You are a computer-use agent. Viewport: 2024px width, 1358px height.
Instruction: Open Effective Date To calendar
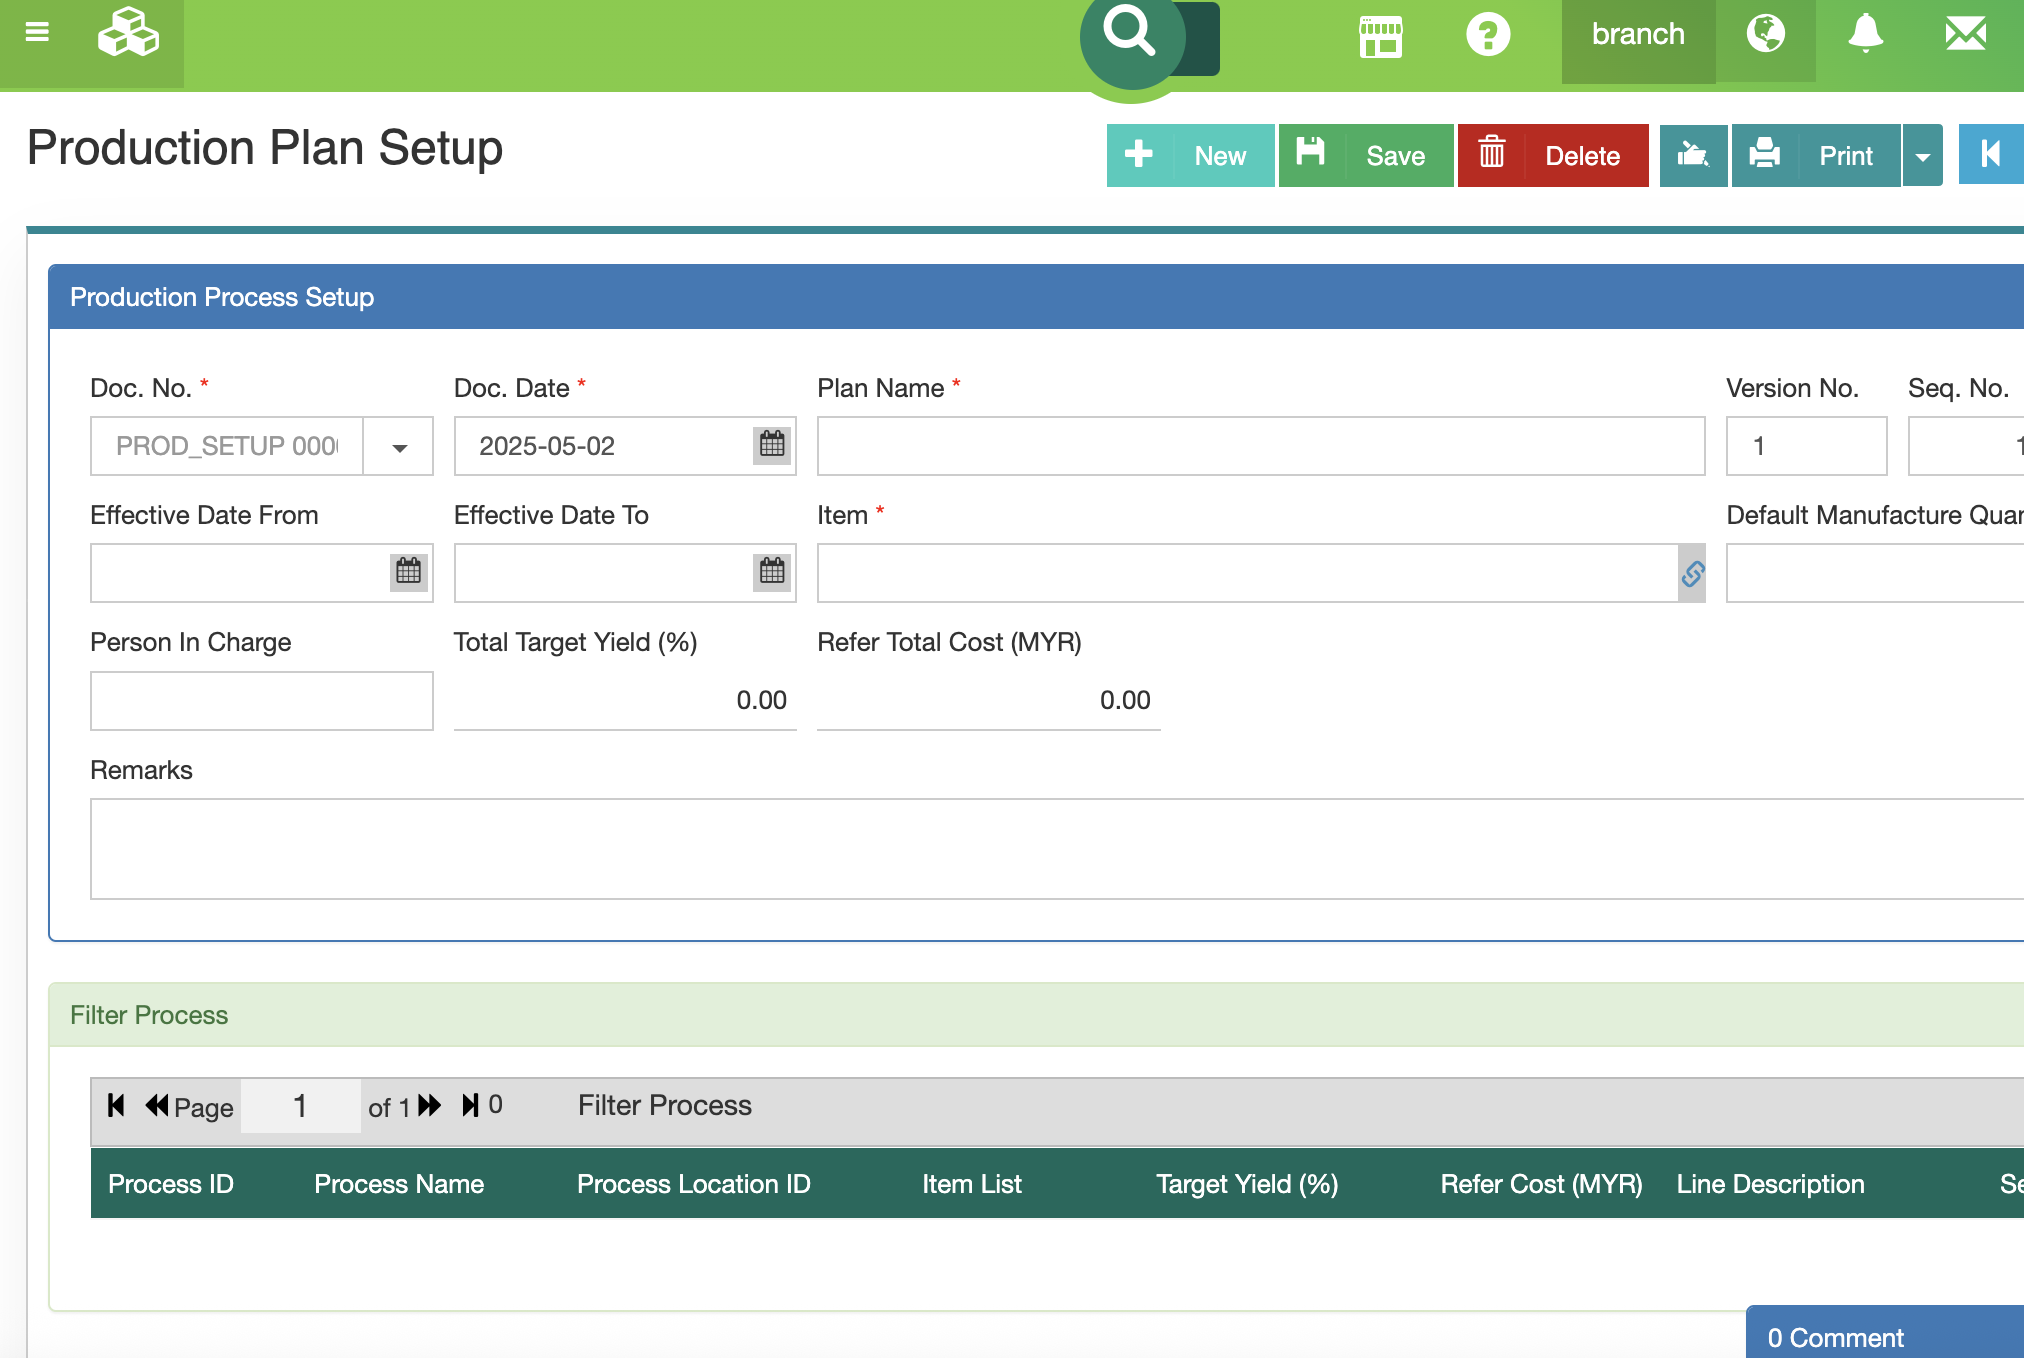tap(772, 571)
